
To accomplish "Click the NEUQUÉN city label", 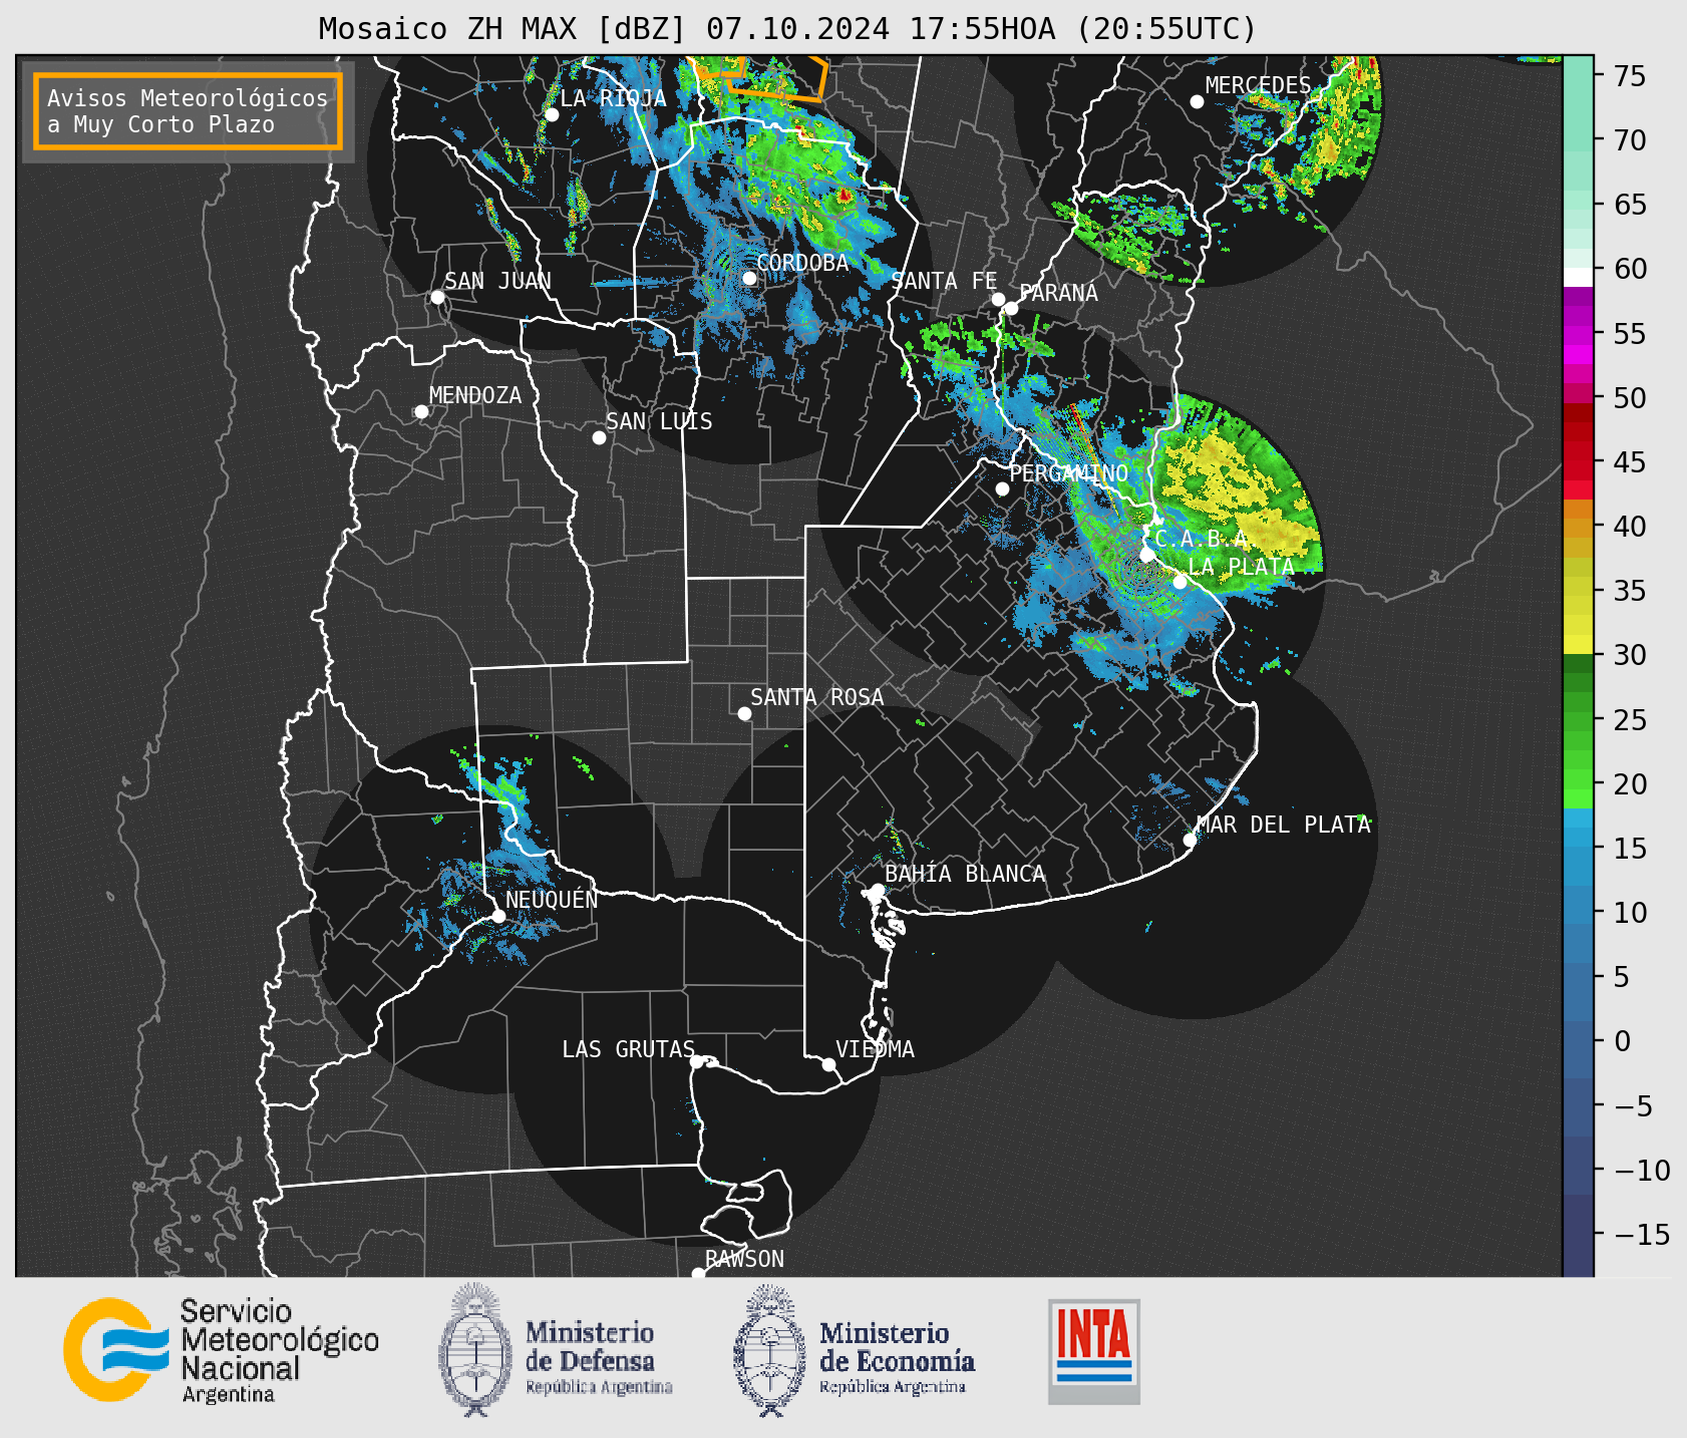I will (551, 899).
